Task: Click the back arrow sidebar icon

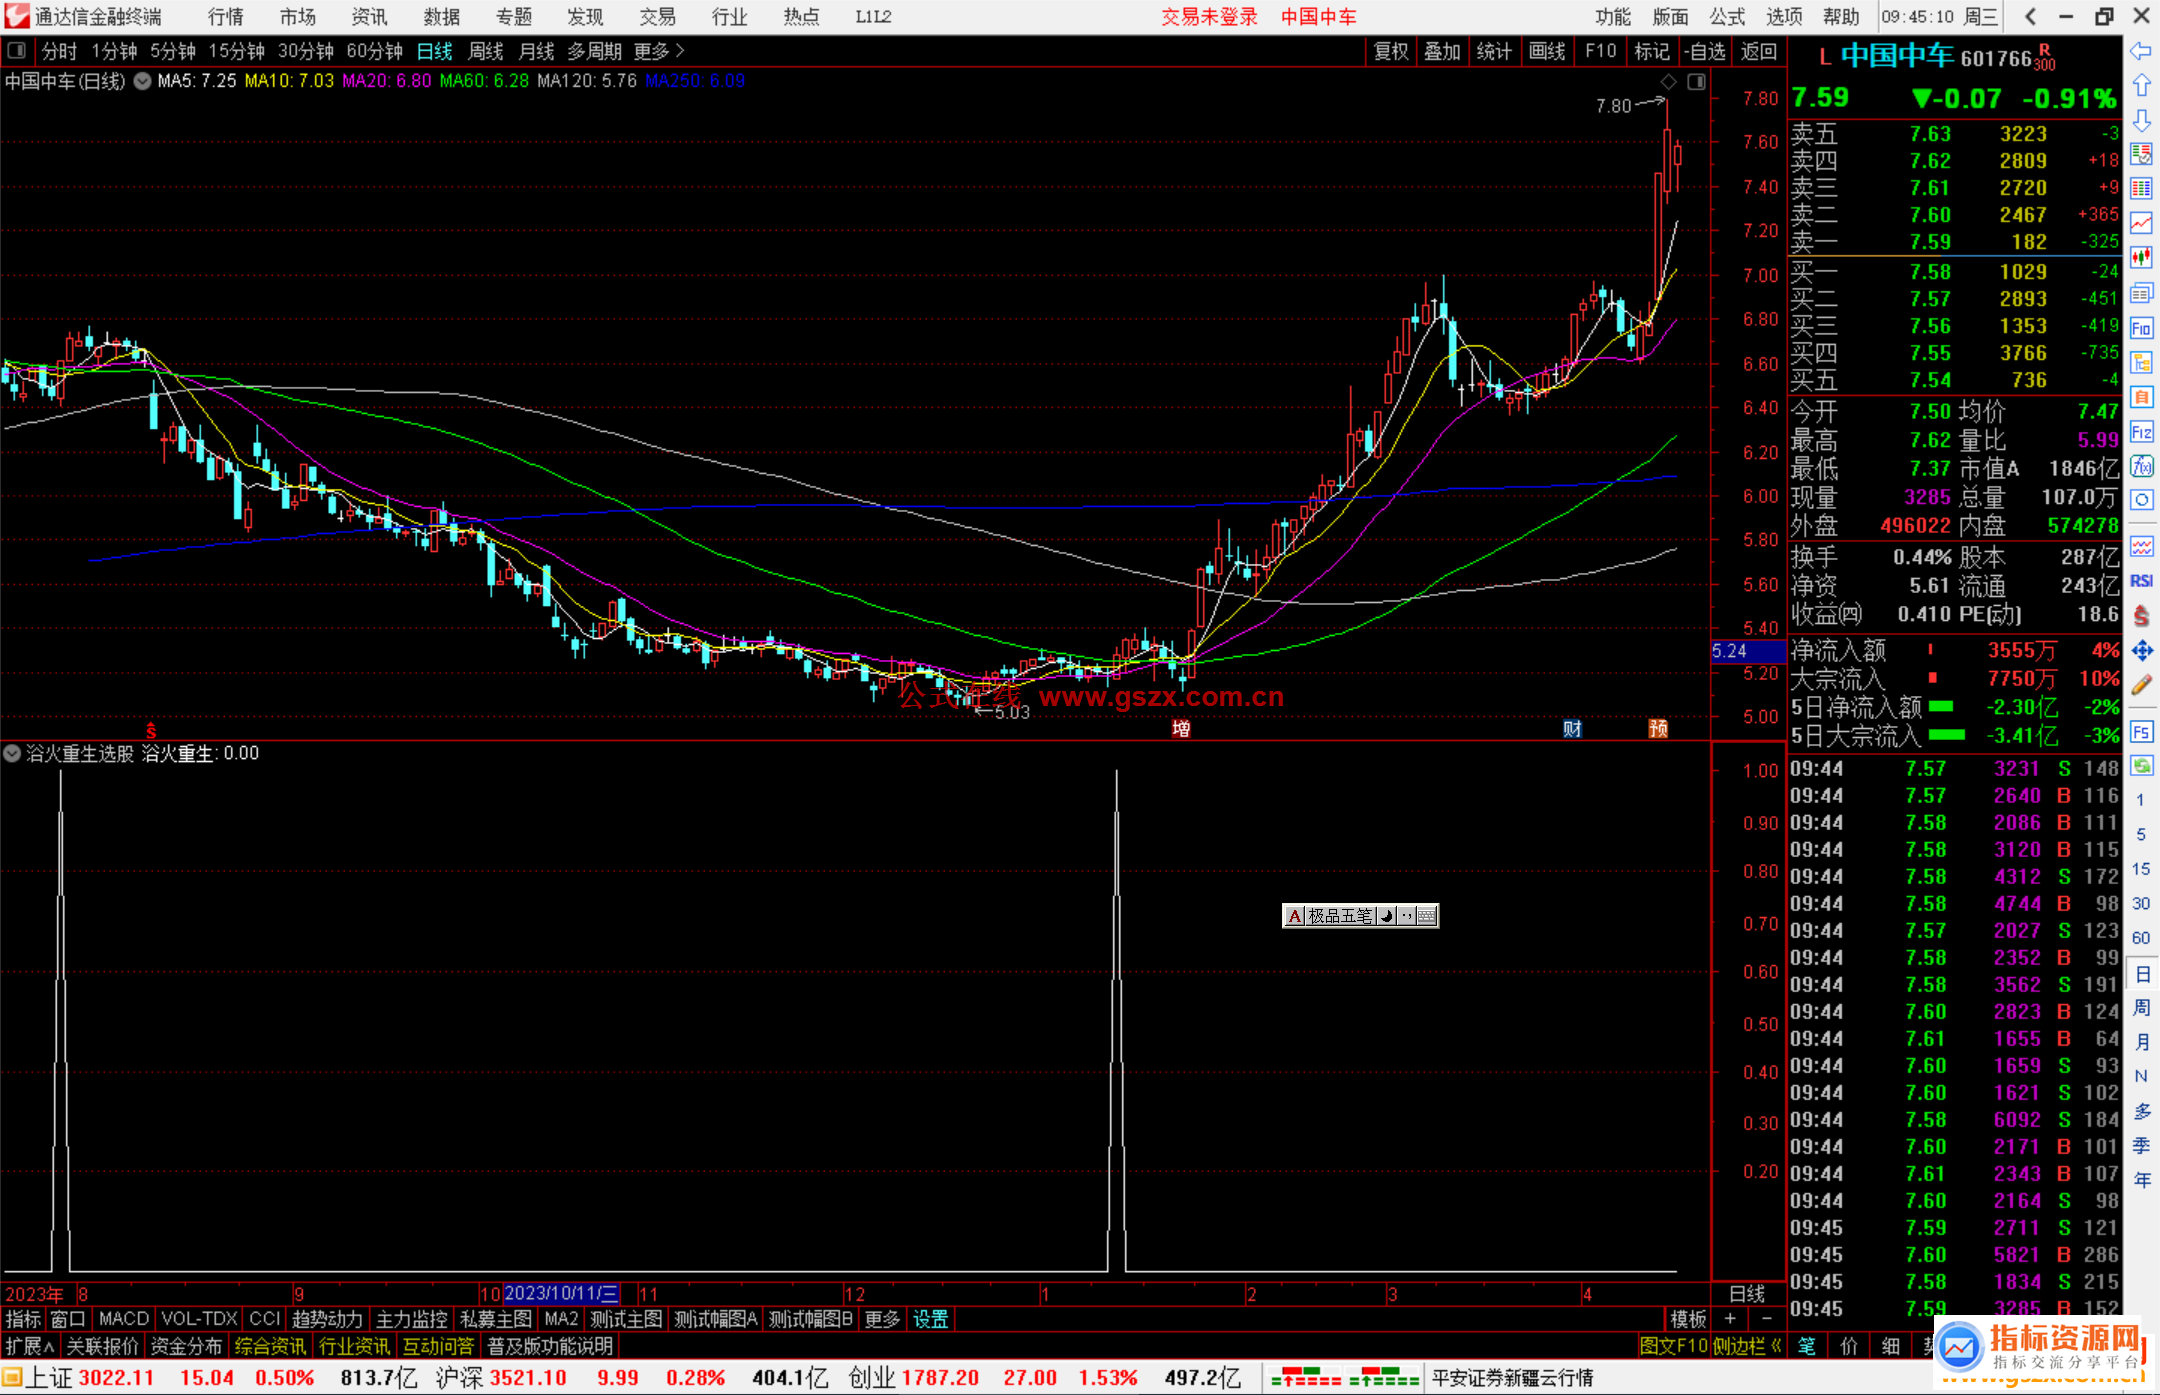Action: 2141,51
